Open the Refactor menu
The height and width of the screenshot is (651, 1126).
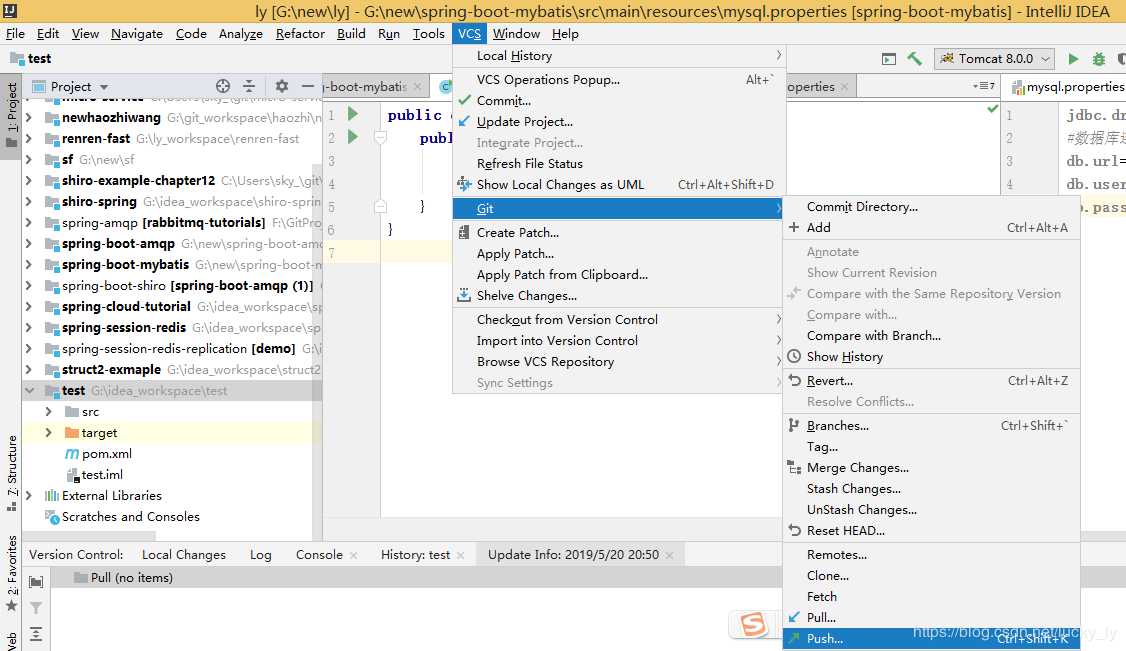point(300,34)
